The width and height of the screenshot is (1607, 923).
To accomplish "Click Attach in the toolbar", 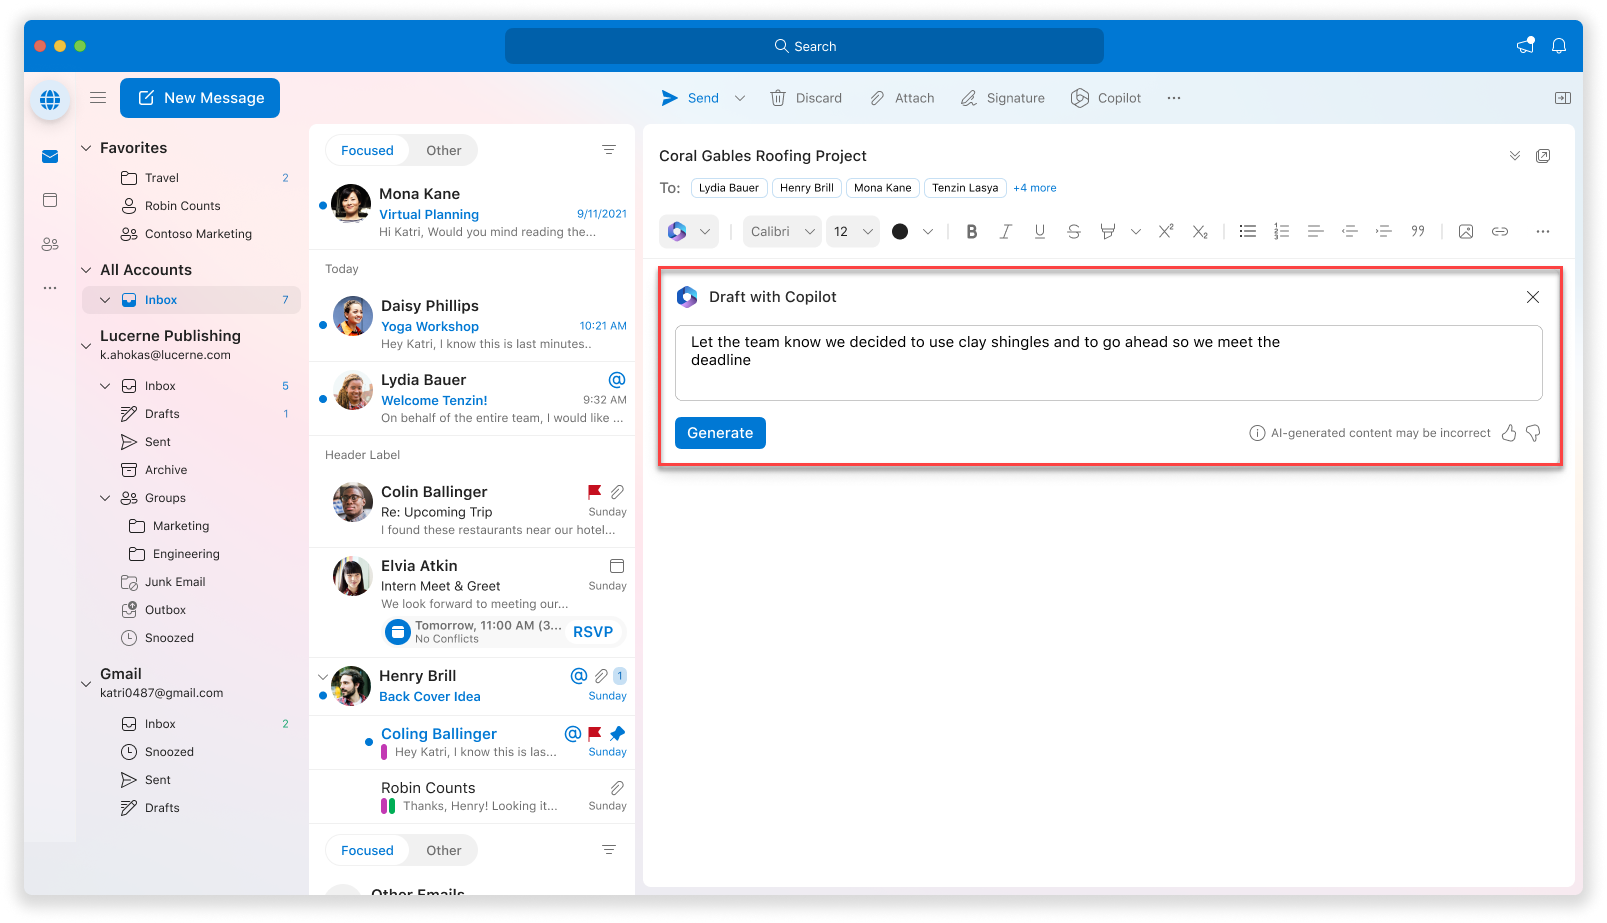I will (x=902, y=98).
